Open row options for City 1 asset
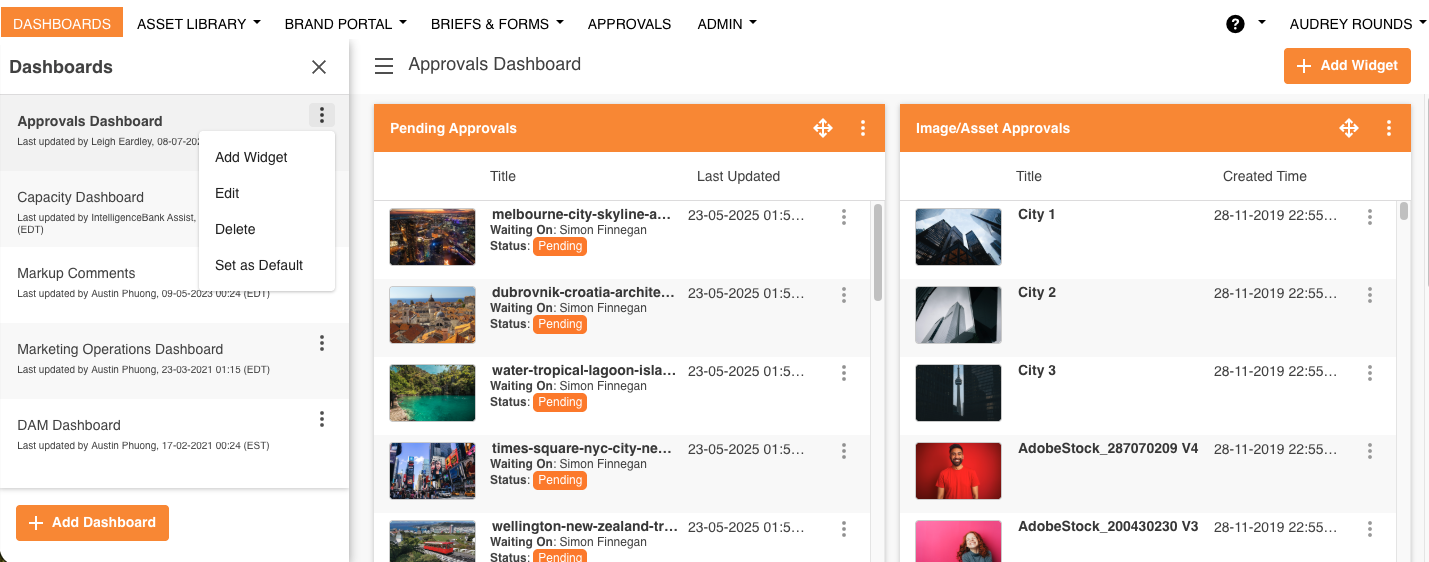 pyautogui.click(x=1370, y=217)
